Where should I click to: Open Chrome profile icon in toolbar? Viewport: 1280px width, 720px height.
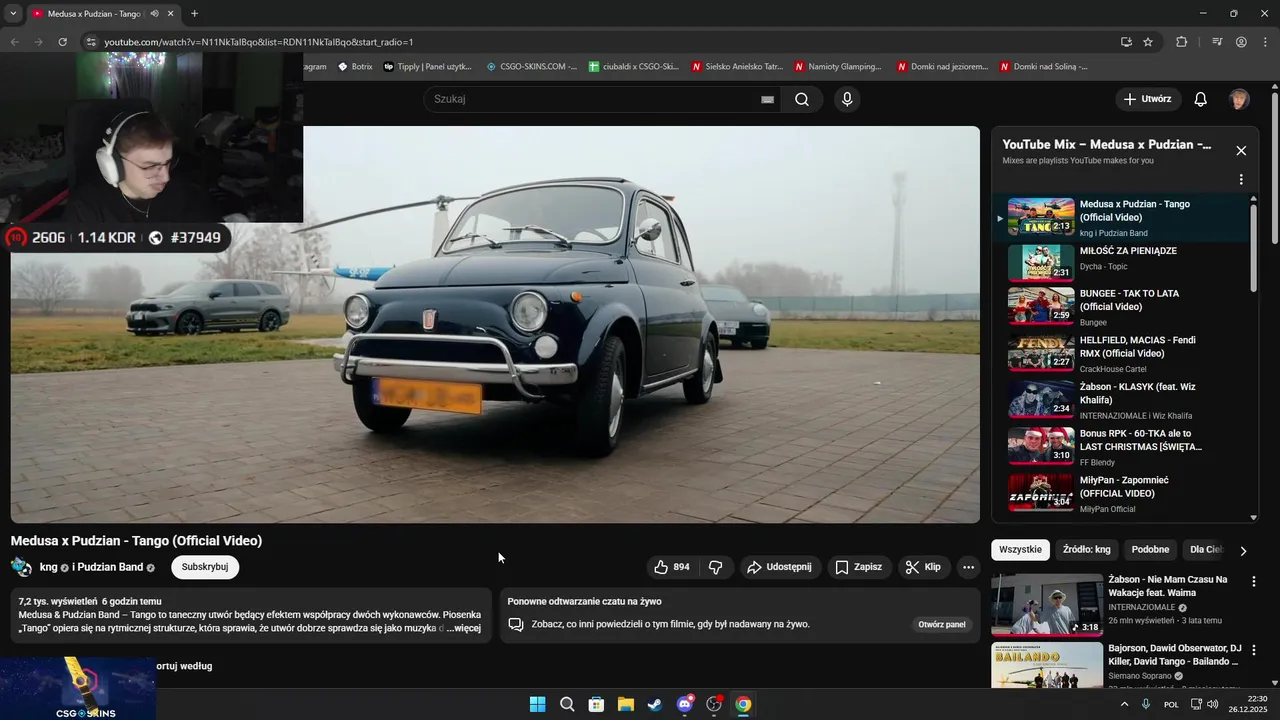pos(1241,42)
